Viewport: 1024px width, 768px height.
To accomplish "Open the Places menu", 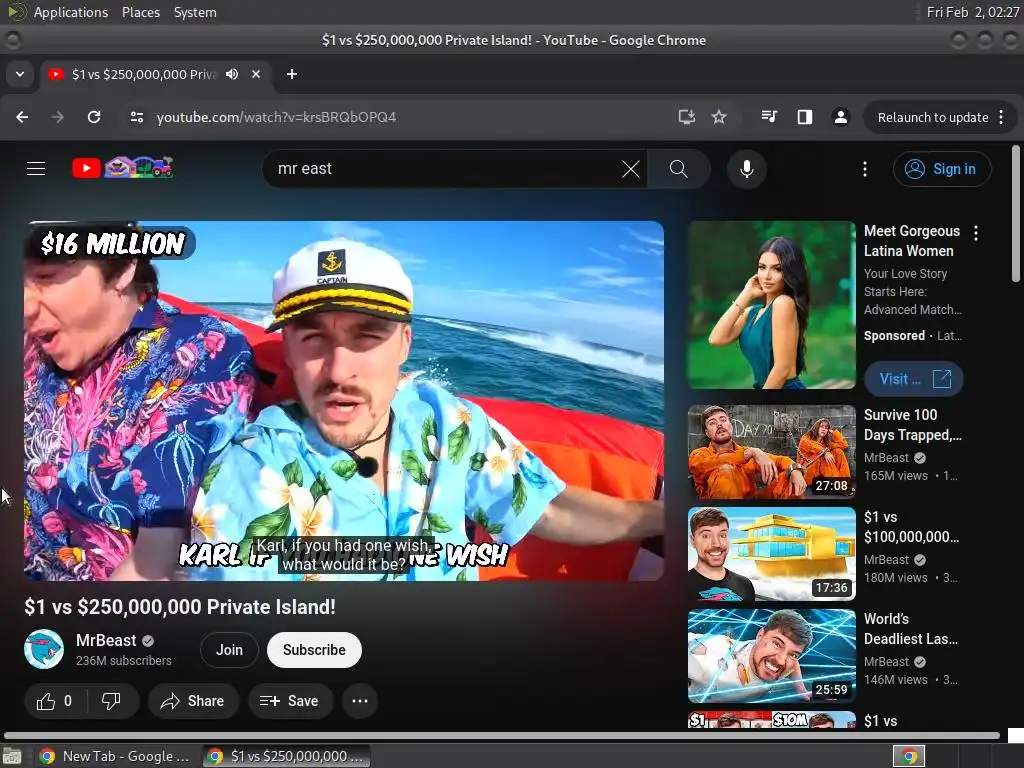I will coord(141,12).
